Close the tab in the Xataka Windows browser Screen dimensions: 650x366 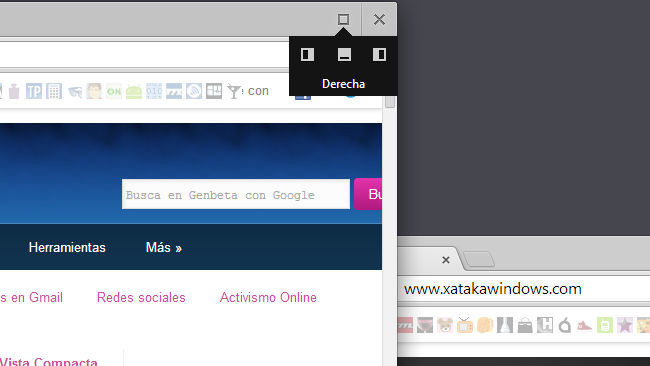(446, 260)
